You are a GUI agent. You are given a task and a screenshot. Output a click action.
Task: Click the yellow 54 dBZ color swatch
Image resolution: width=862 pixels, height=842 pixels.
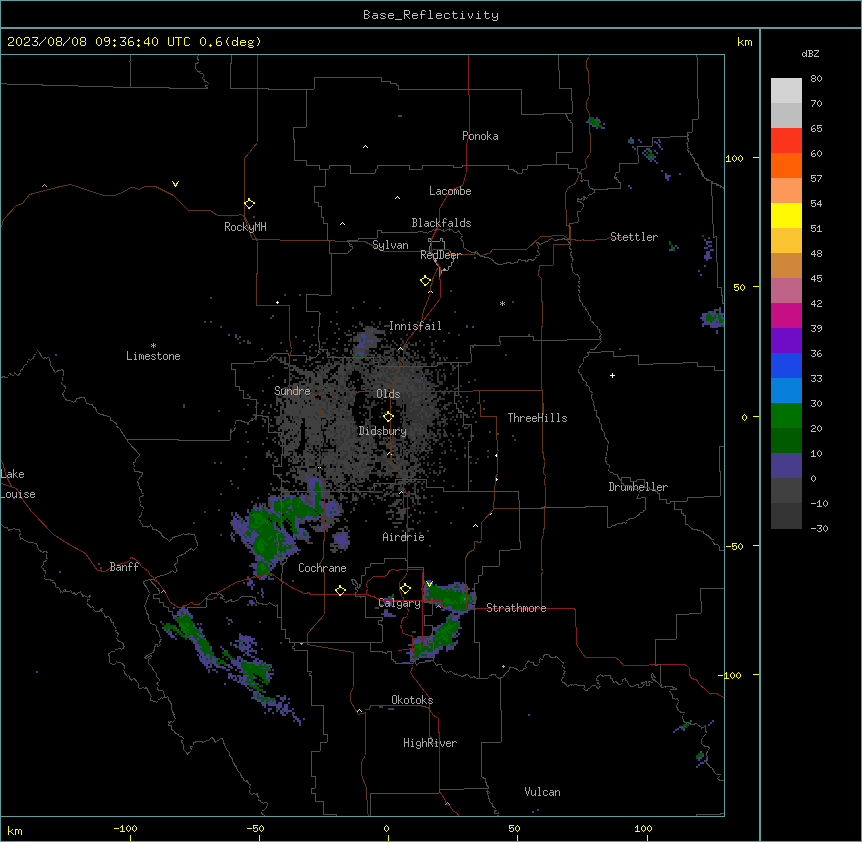[786, 215]
